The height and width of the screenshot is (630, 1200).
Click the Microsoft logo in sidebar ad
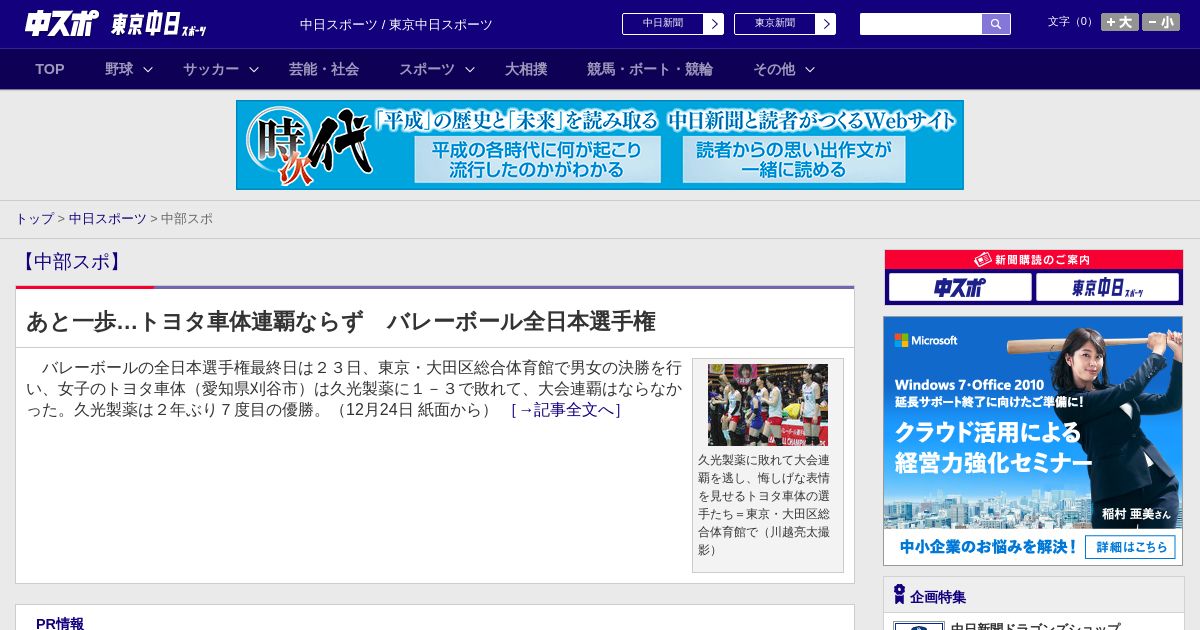tap(926, 340)
